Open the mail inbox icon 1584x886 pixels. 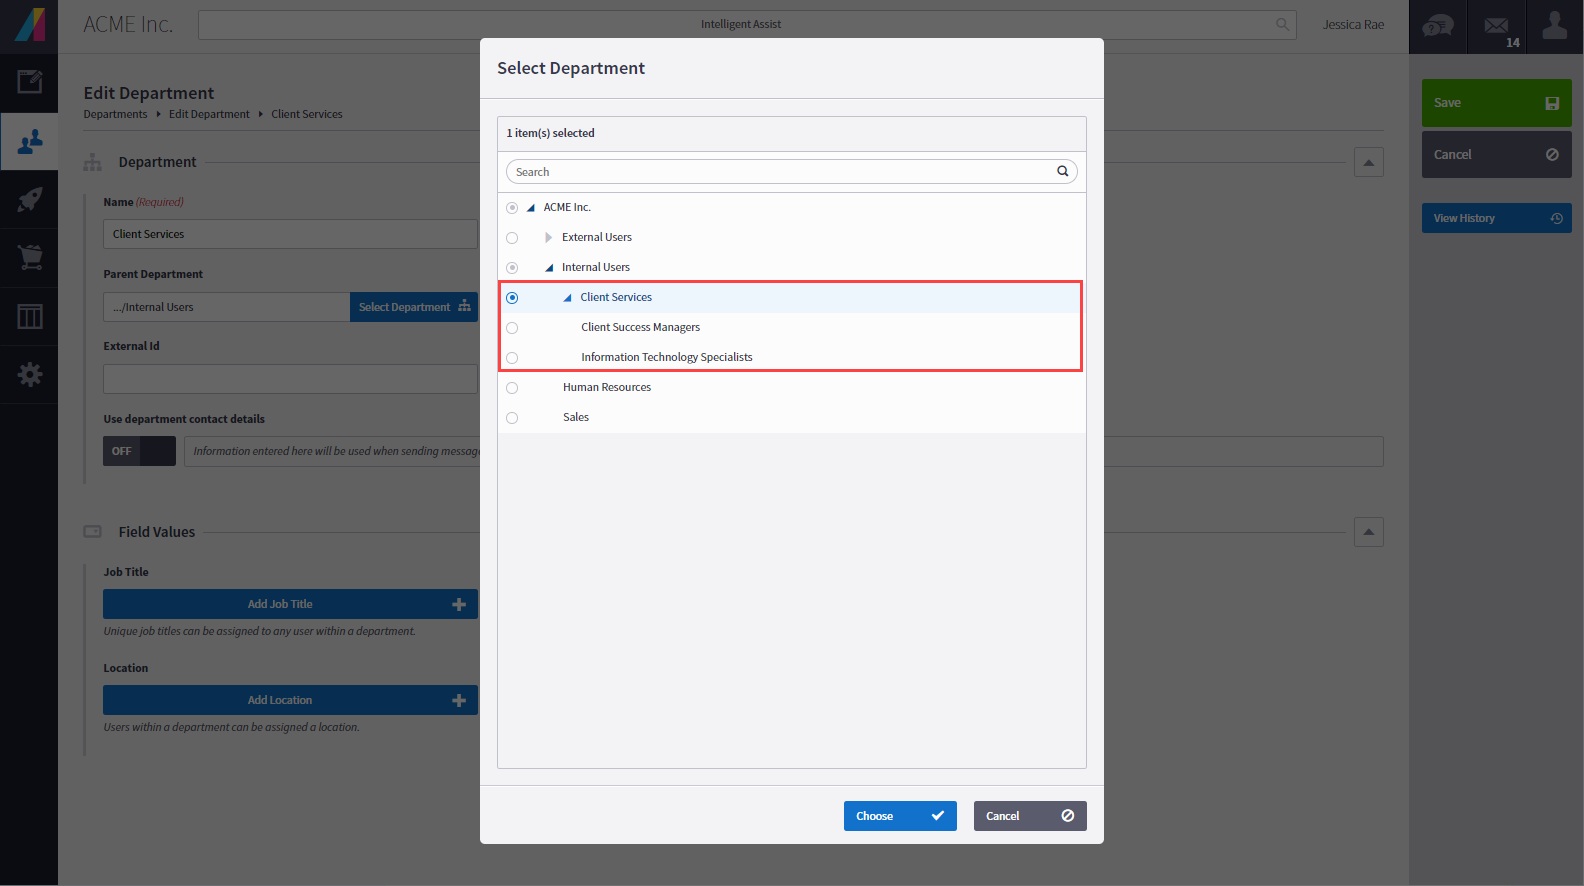coord(1496,26)
